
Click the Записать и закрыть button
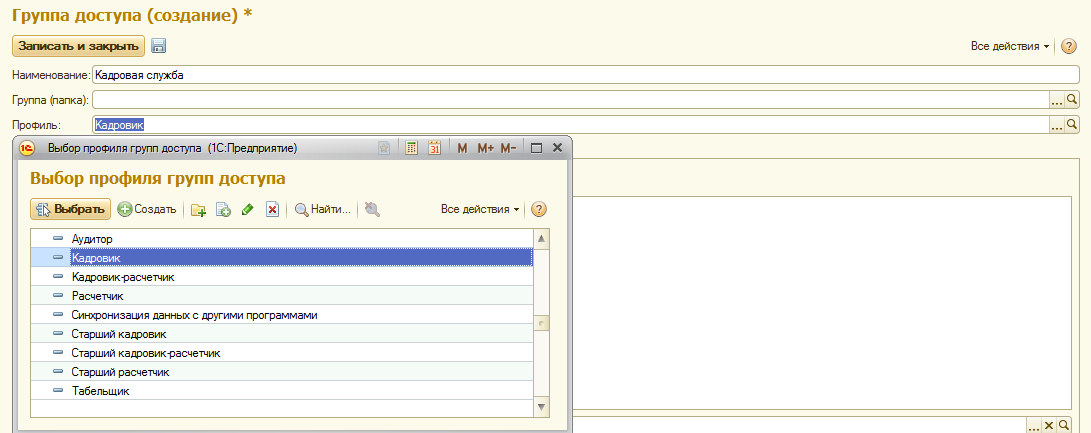[x=79, y=46]
